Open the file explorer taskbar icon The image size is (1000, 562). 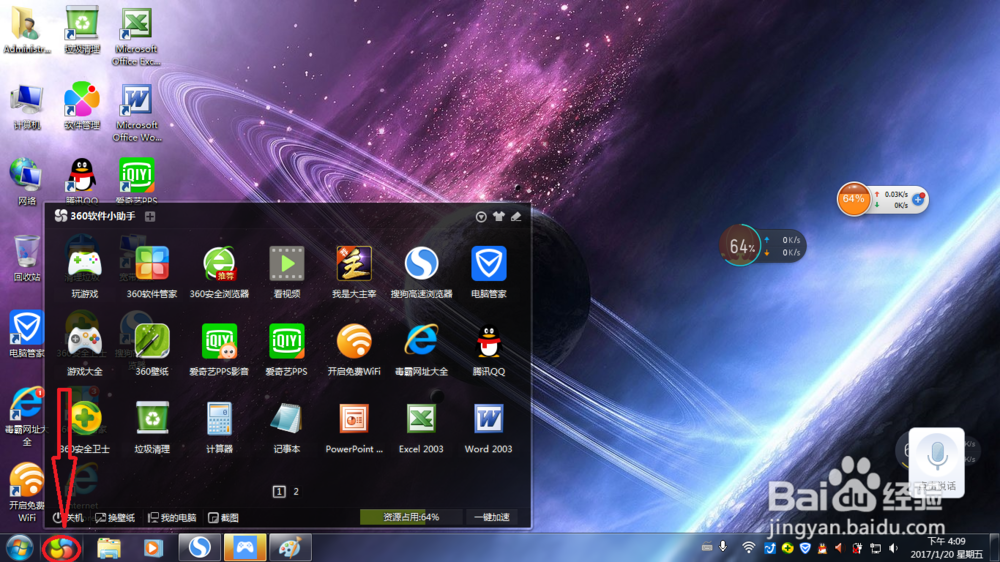tap(109, 548)
